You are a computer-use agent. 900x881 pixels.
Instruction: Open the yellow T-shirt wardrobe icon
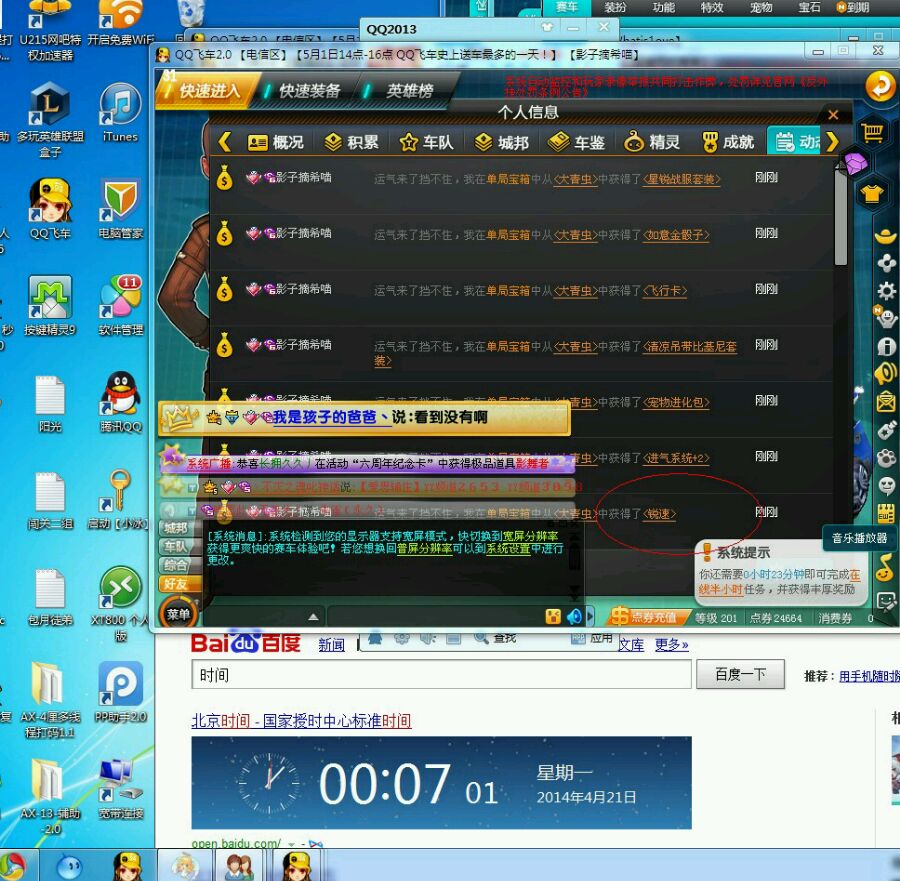click(872, 193)
